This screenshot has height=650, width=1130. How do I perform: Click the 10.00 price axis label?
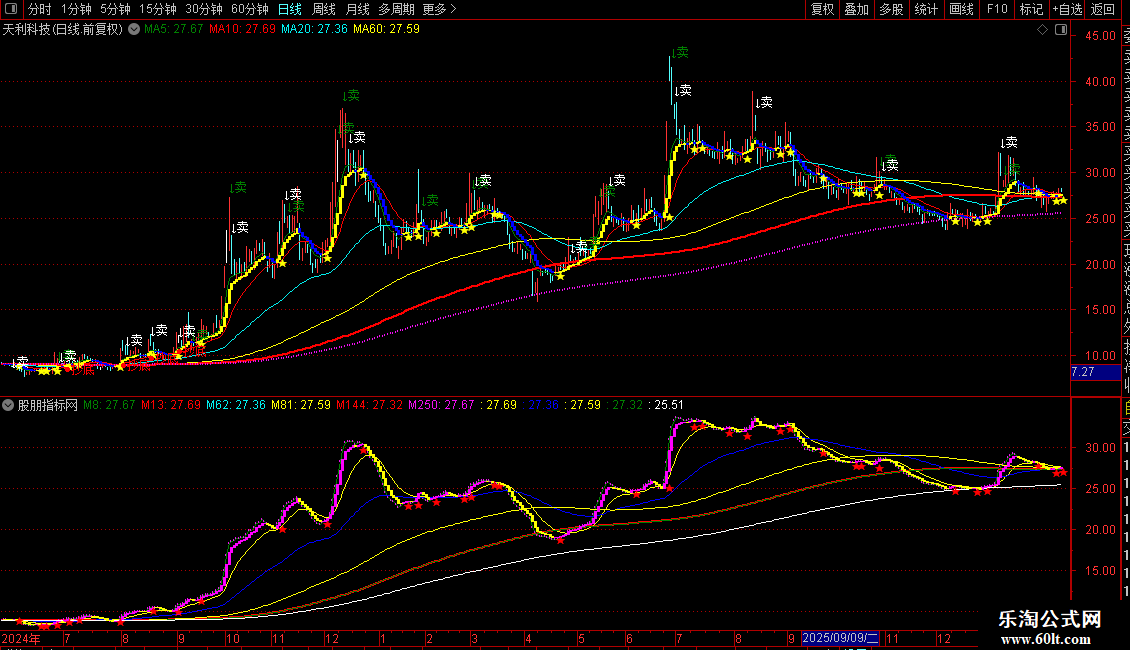(1100, 355)
